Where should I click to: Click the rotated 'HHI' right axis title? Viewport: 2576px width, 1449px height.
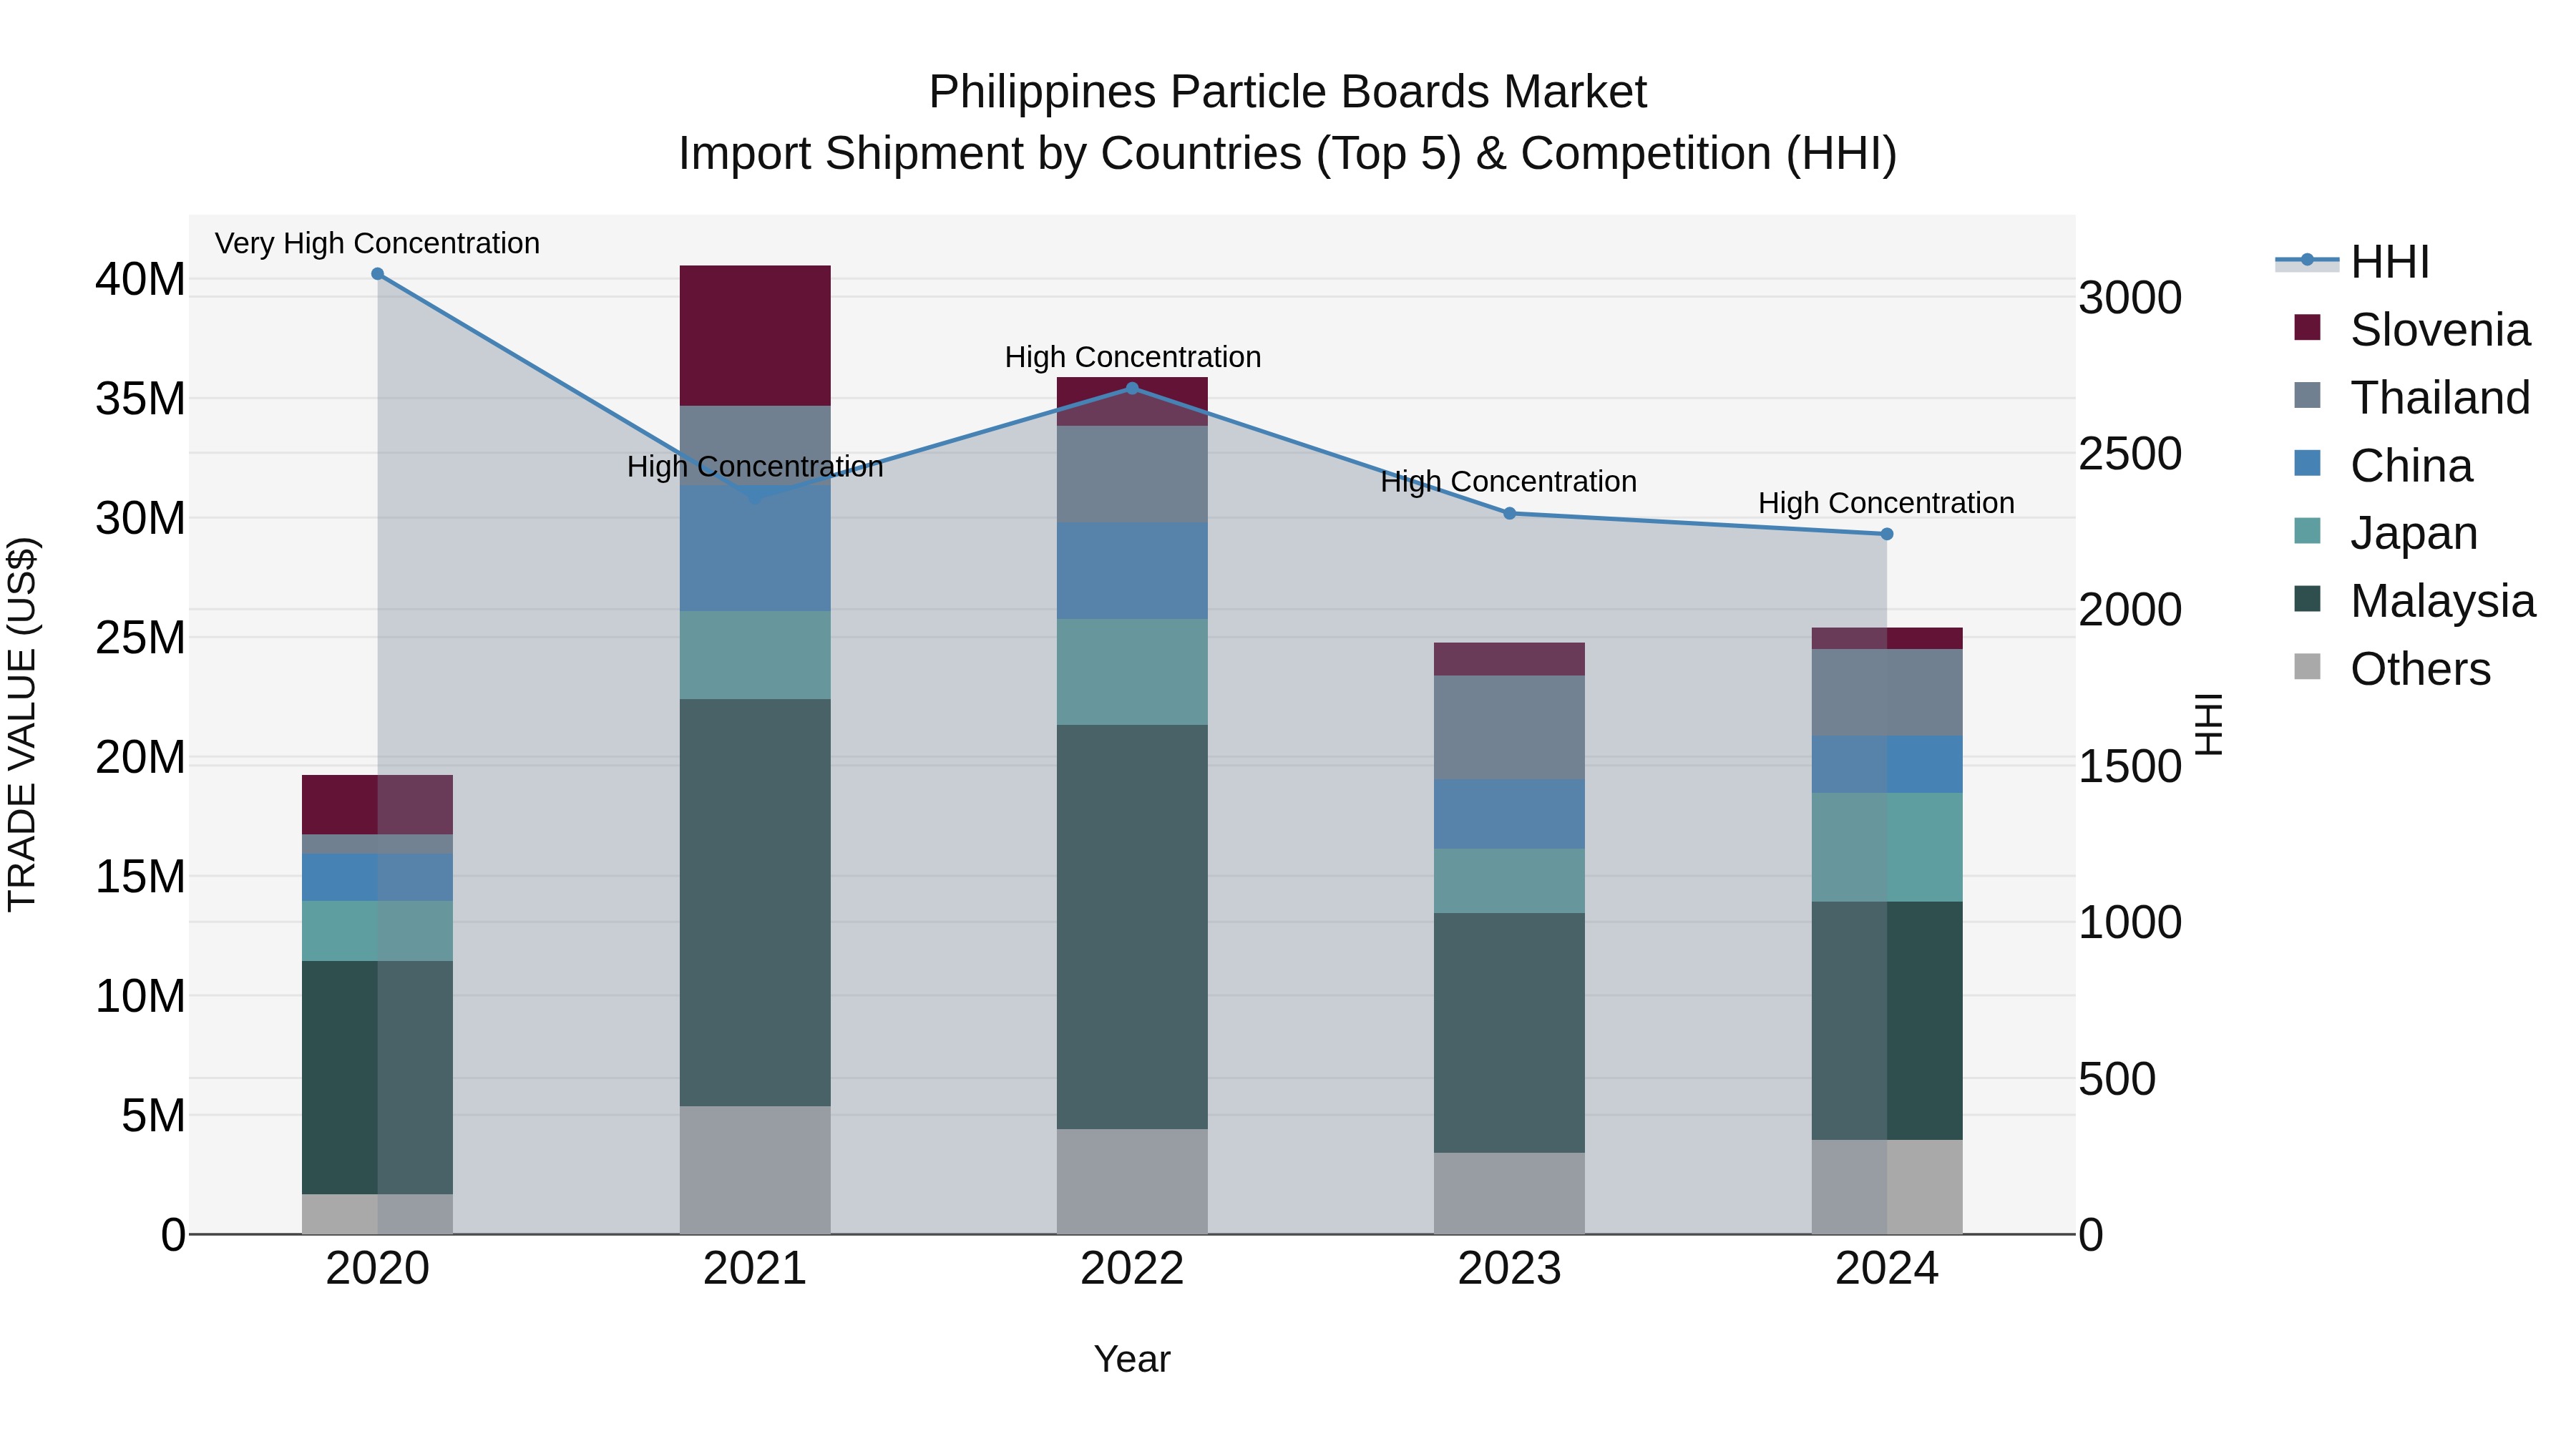[2209, 724]
